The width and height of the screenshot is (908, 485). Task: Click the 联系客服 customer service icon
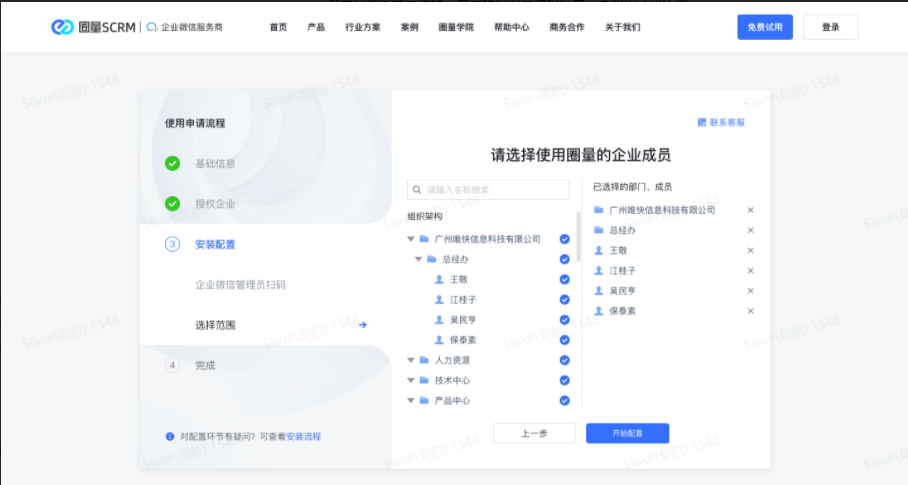pyautogui.click(x=702, y=123)
